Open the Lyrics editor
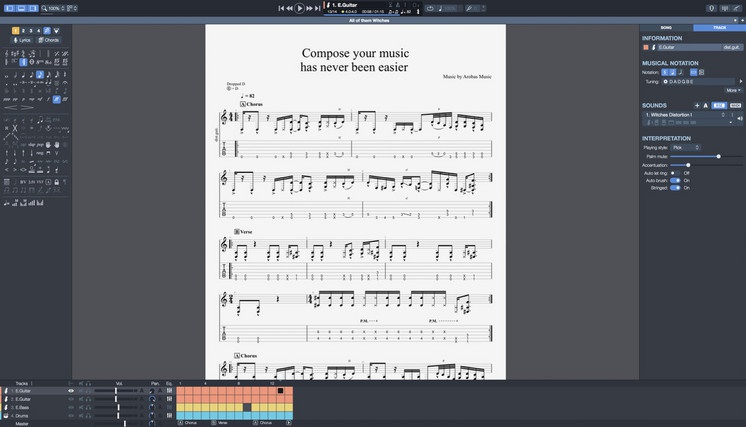The height and width of the screenshot is (427, 746). (22, 40)
